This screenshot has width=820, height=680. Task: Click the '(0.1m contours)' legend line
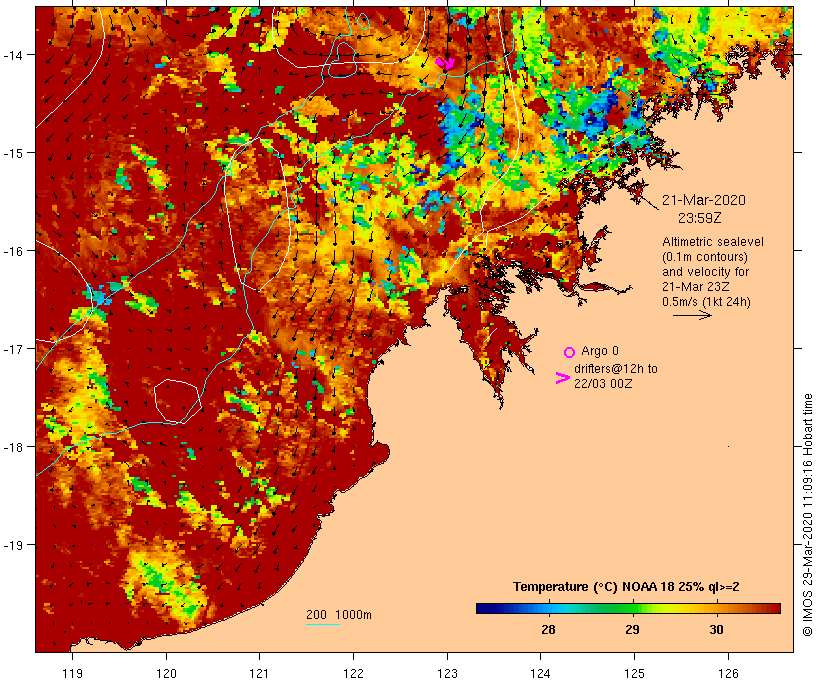pyautogui.click(x=705, y=257)
